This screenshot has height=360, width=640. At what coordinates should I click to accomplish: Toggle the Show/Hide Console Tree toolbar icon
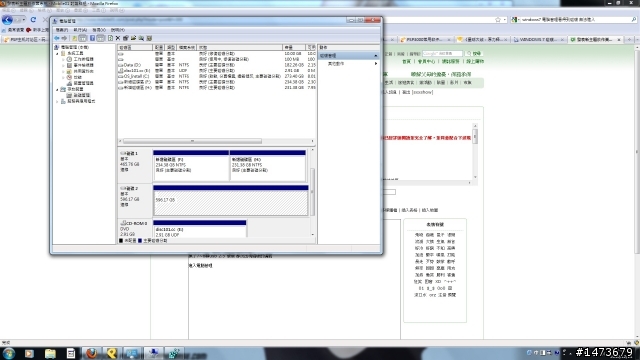tap(82, 38)
